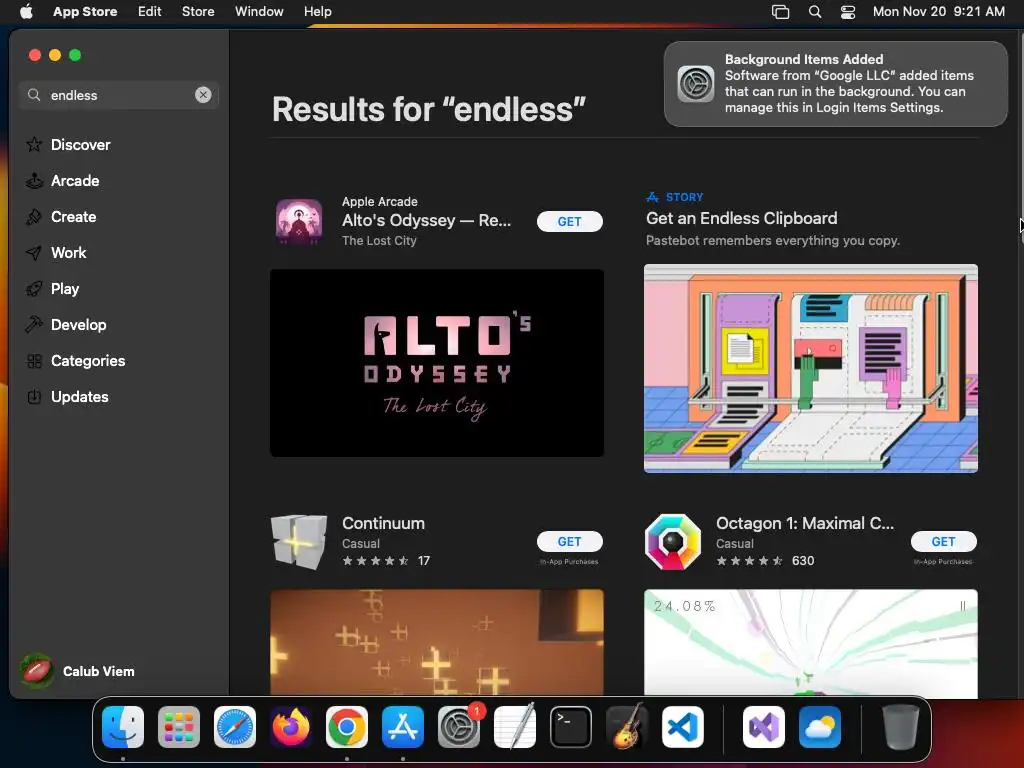
Task: Open Control Center in menu bar
Action: [x=848, y=11]
